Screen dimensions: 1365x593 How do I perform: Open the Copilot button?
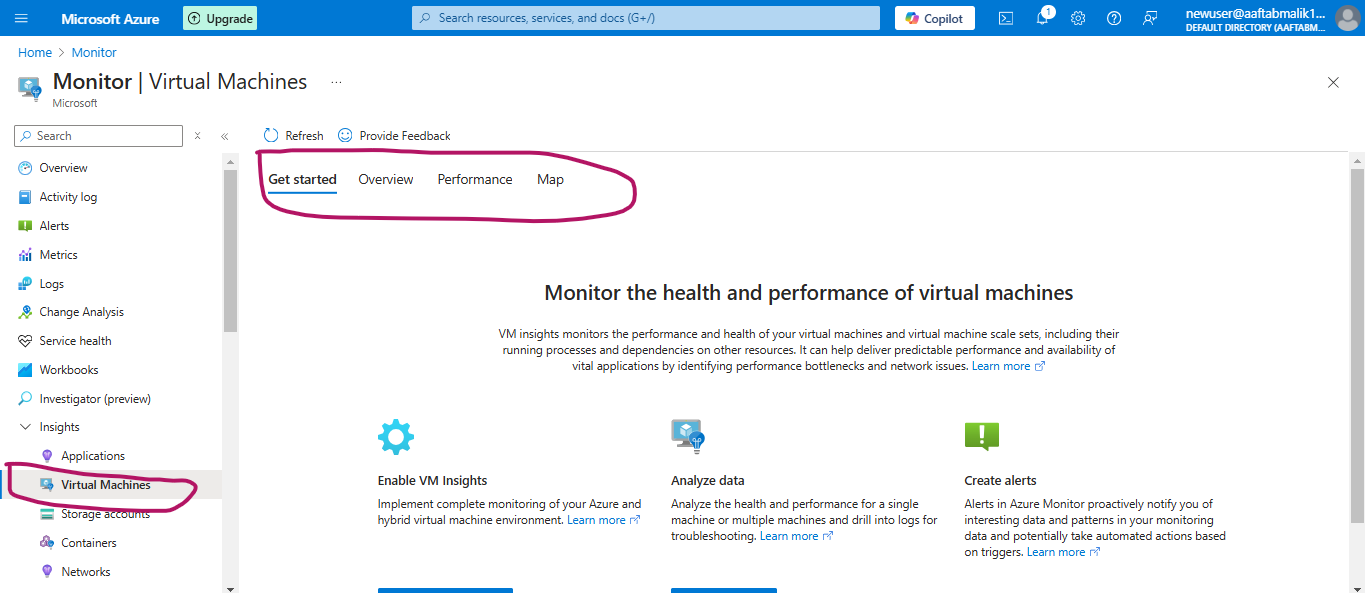(x=934, y=18)
